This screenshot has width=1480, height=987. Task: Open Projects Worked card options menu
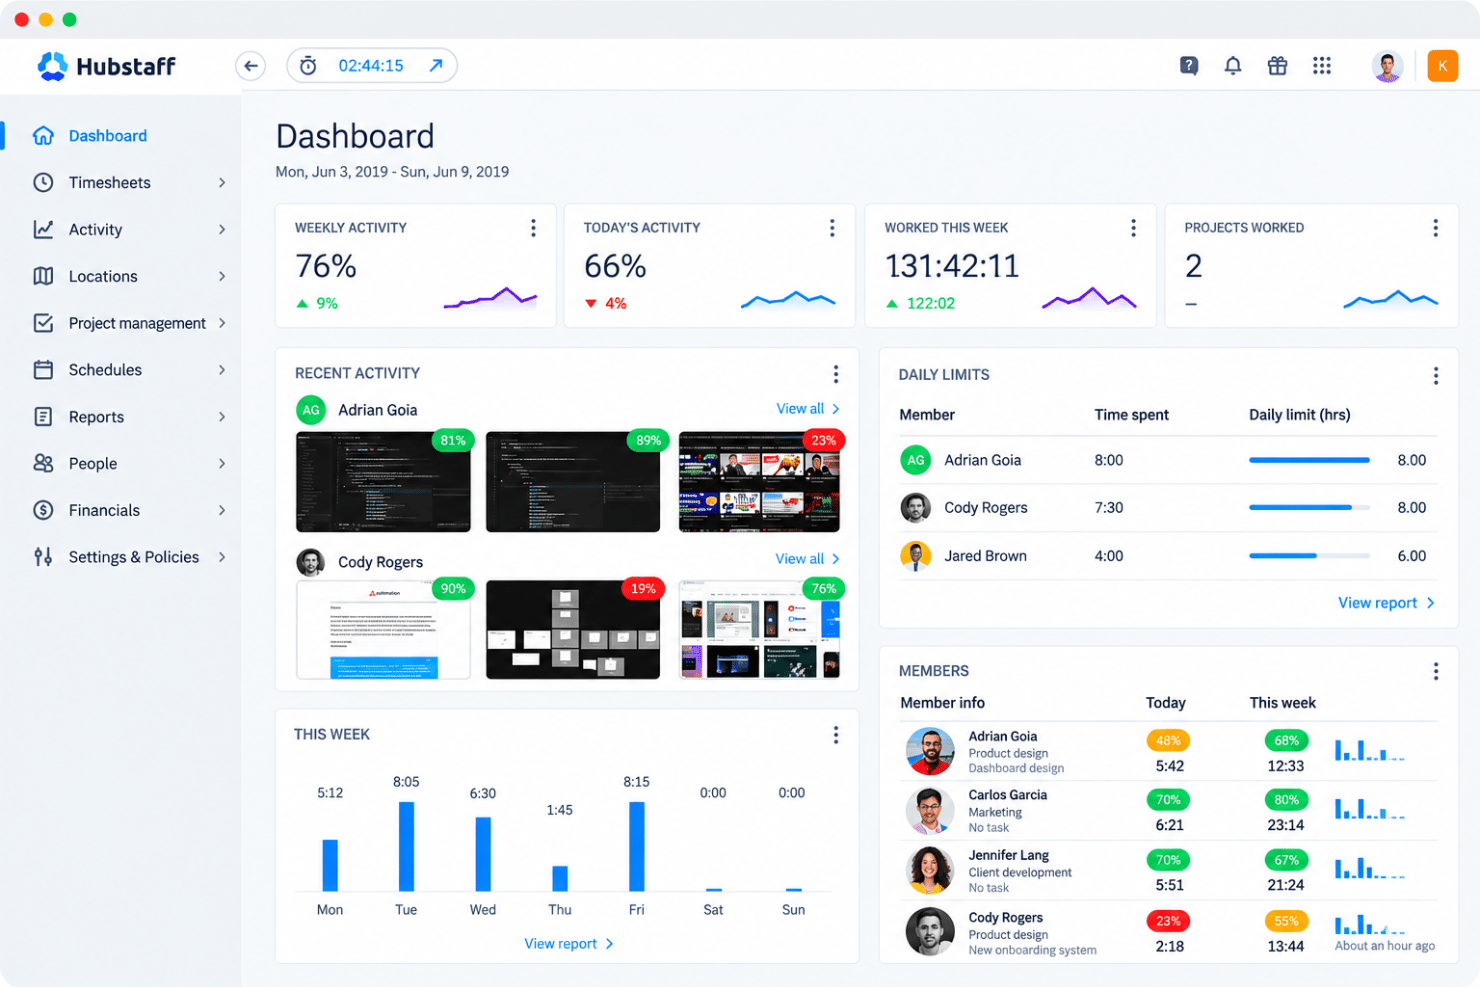click(x=1435, y=228)
